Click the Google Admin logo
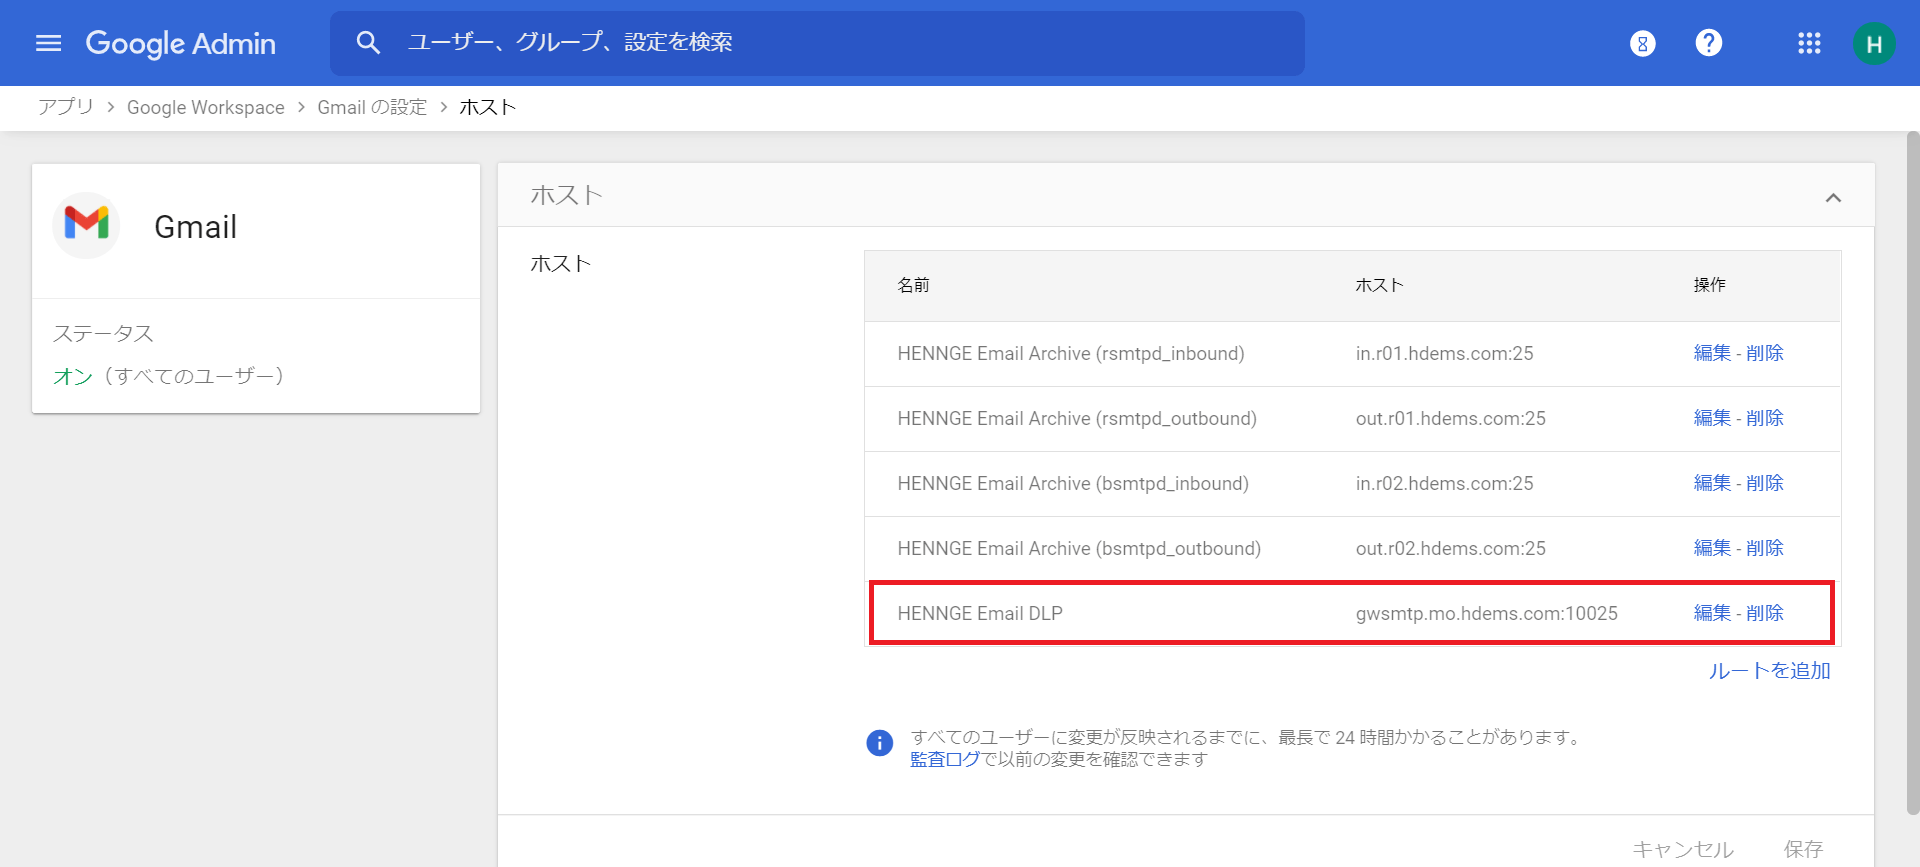1920x867 pixels. click(181, 43)
